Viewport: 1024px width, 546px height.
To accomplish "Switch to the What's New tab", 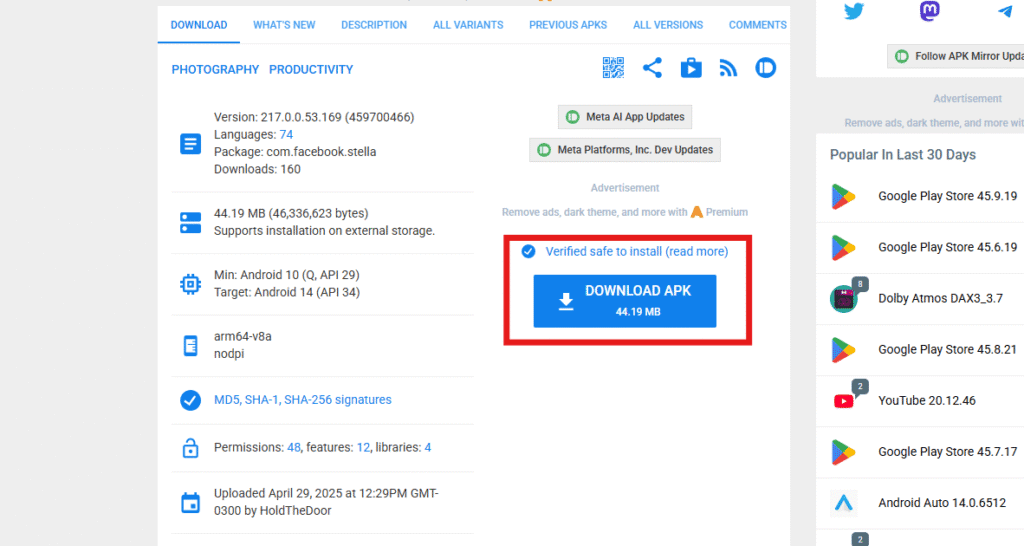I will click(284, 25).
